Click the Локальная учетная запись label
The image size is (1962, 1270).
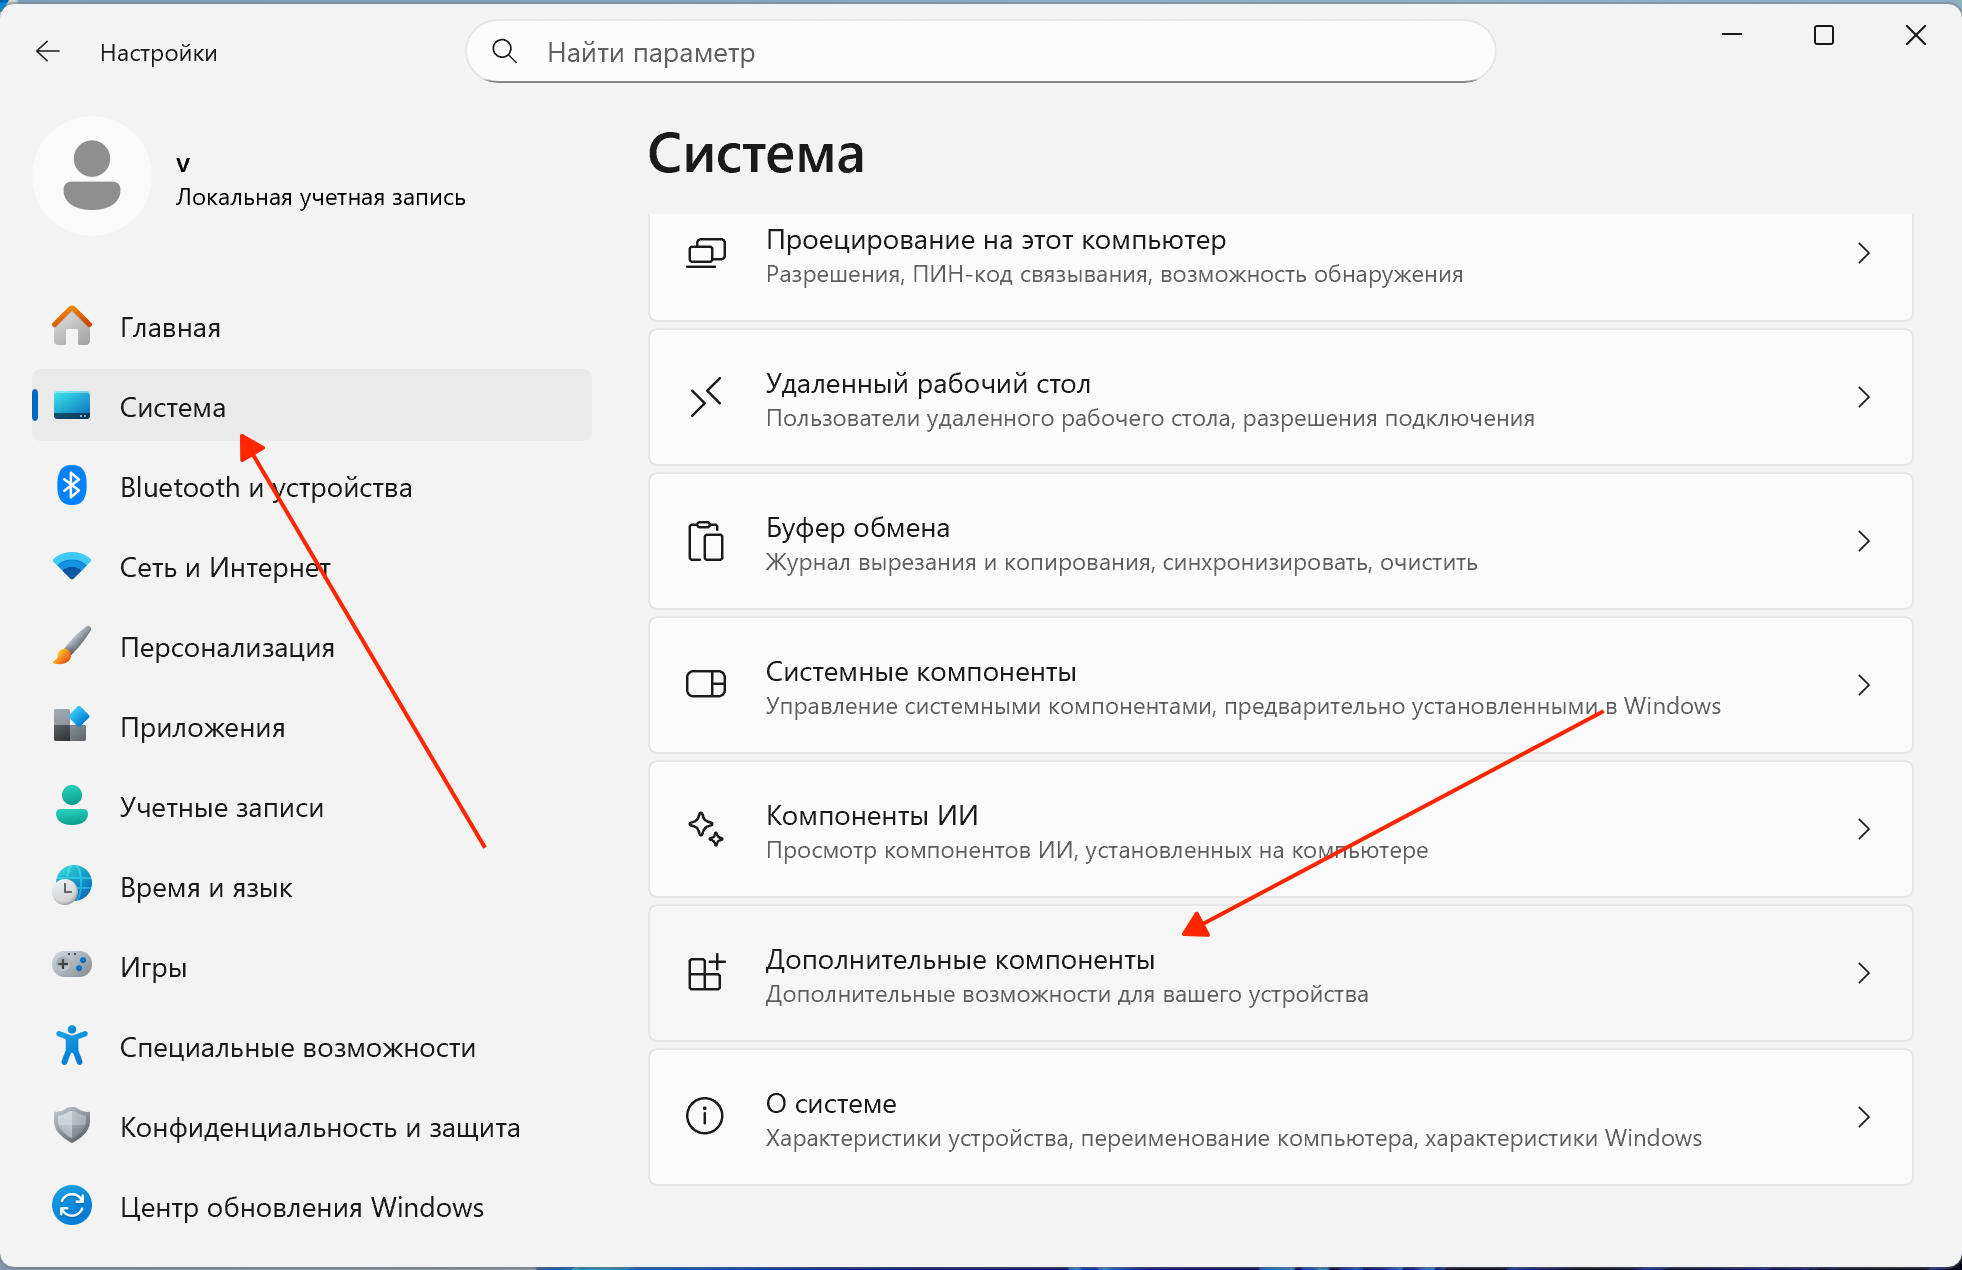pyautogui.click(x=321, y=197)
